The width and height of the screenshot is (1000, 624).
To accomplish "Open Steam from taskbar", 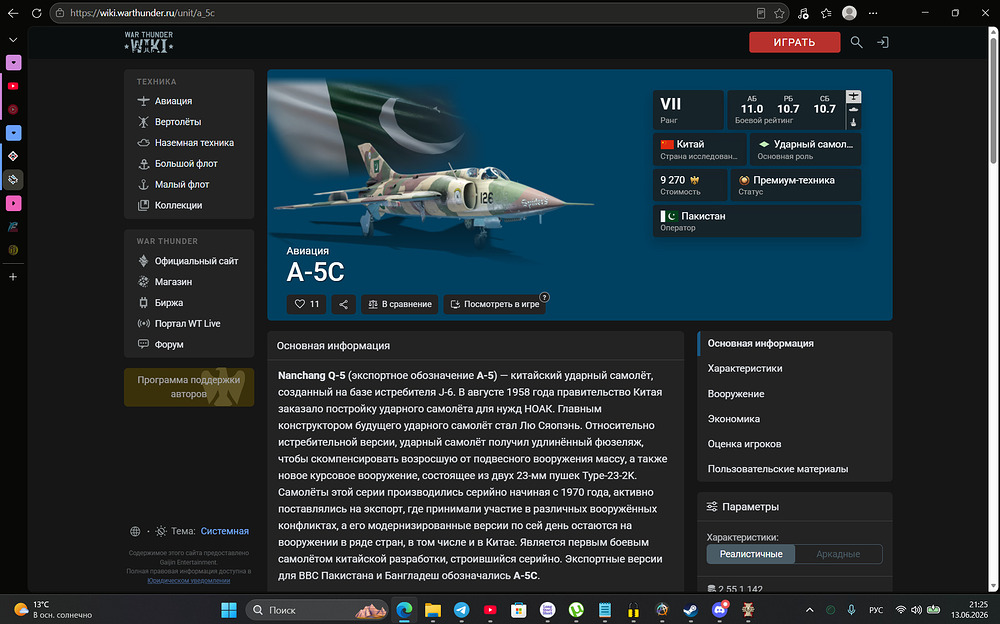I will pyautogui.click(x=691, y=610).
